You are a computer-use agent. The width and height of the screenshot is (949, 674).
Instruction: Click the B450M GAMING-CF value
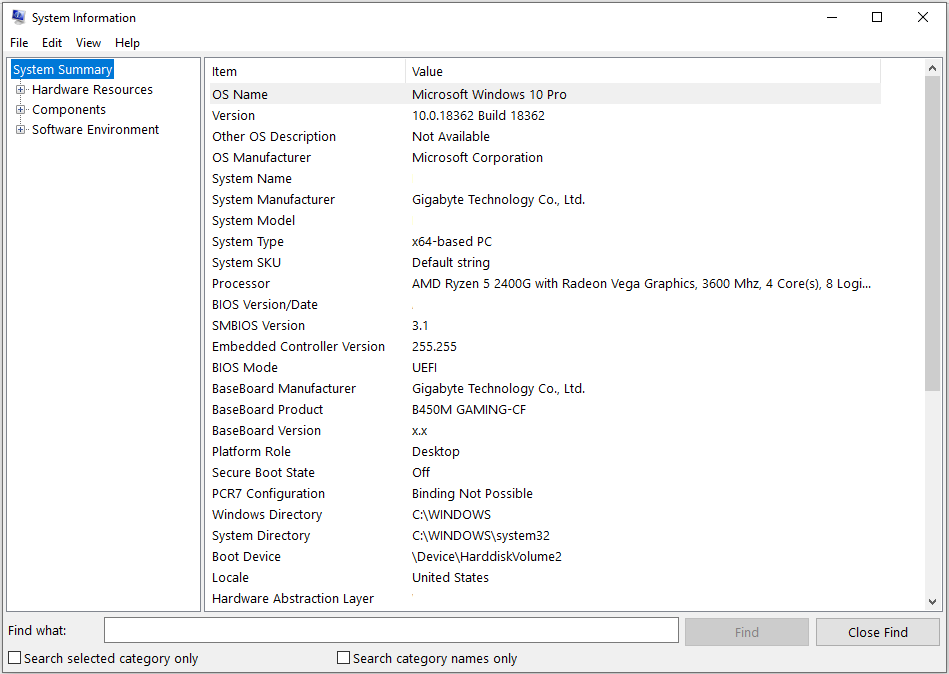[x=469, y=410]
